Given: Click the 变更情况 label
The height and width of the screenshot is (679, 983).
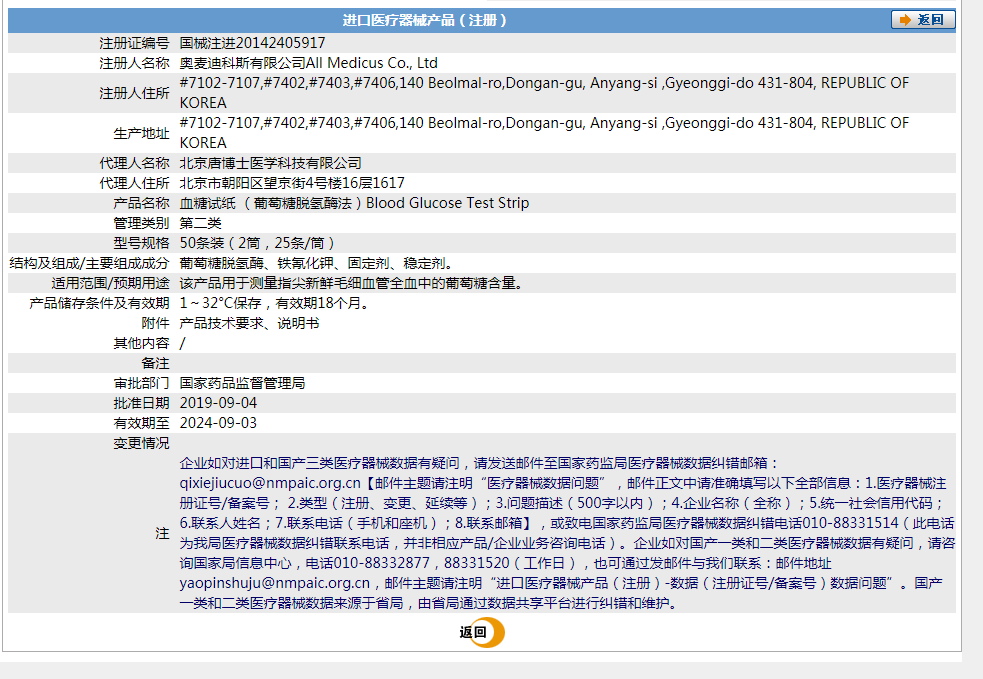Looking at the screenshot, I should click(x=141, y=443).
